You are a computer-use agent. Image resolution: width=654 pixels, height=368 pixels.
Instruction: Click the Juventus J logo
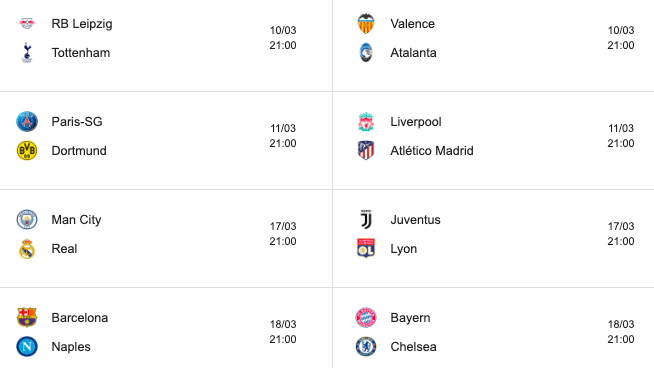tap(366, 219)
